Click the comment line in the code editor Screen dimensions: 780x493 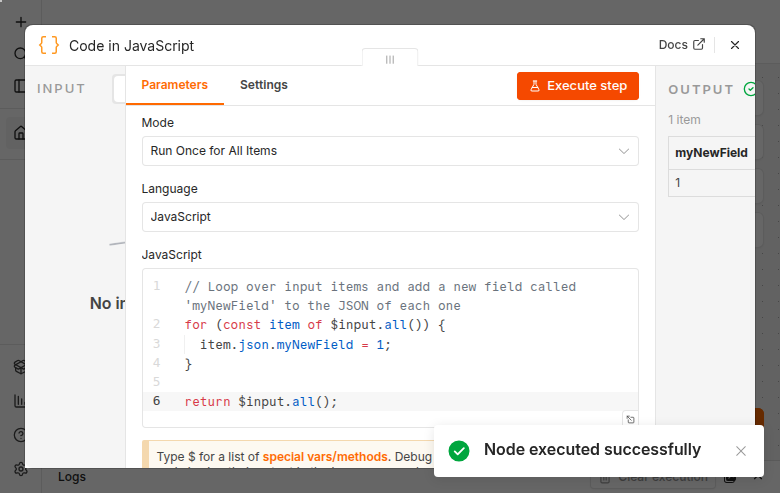[380, 296]
